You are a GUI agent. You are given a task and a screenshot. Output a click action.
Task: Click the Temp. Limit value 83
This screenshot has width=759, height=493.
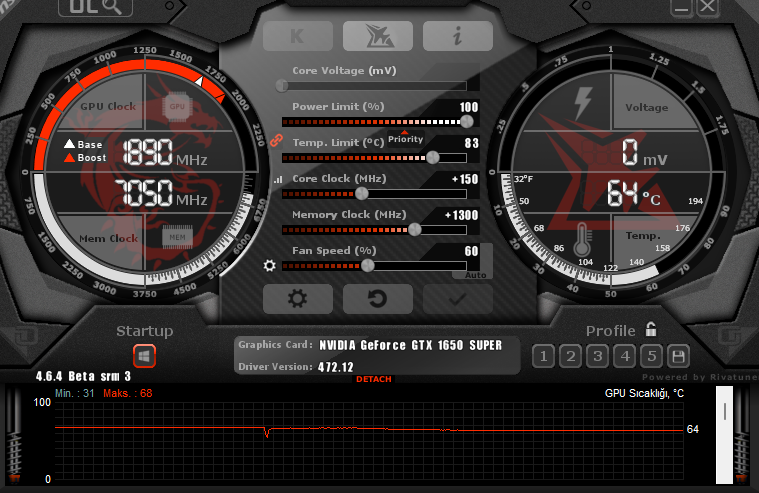(x=471, y=143)
